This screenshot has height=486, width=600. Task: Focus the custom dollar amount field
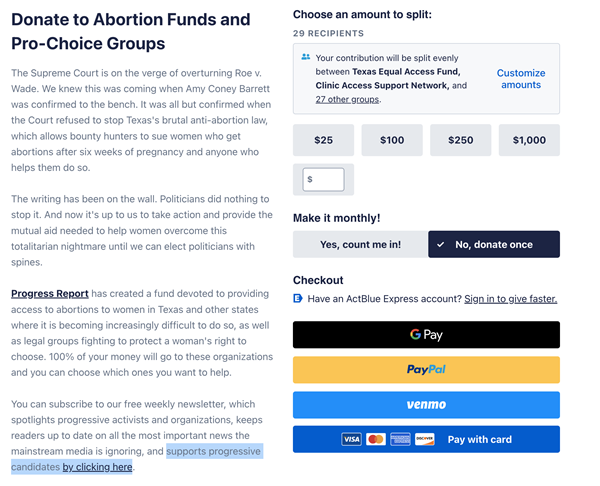323,179
